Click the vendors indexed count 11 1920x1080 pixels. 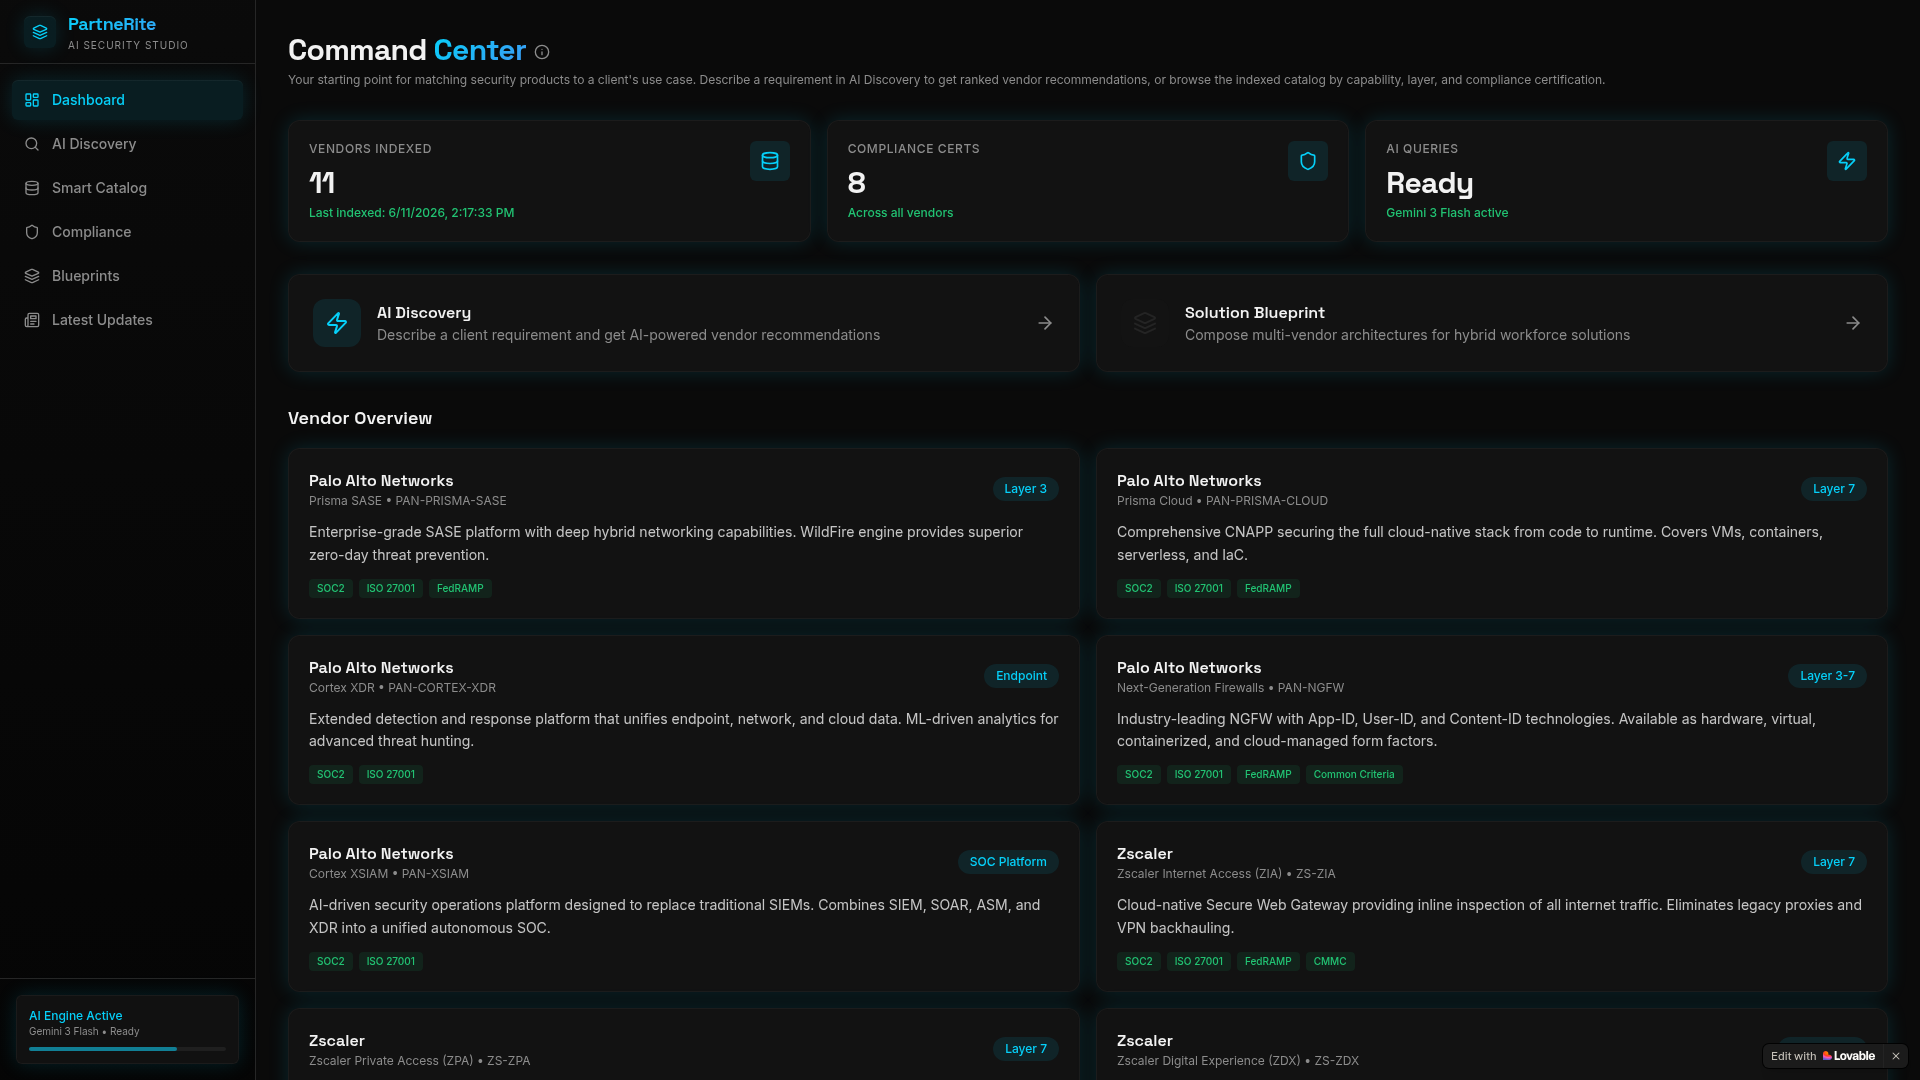[x=322, y=183]
